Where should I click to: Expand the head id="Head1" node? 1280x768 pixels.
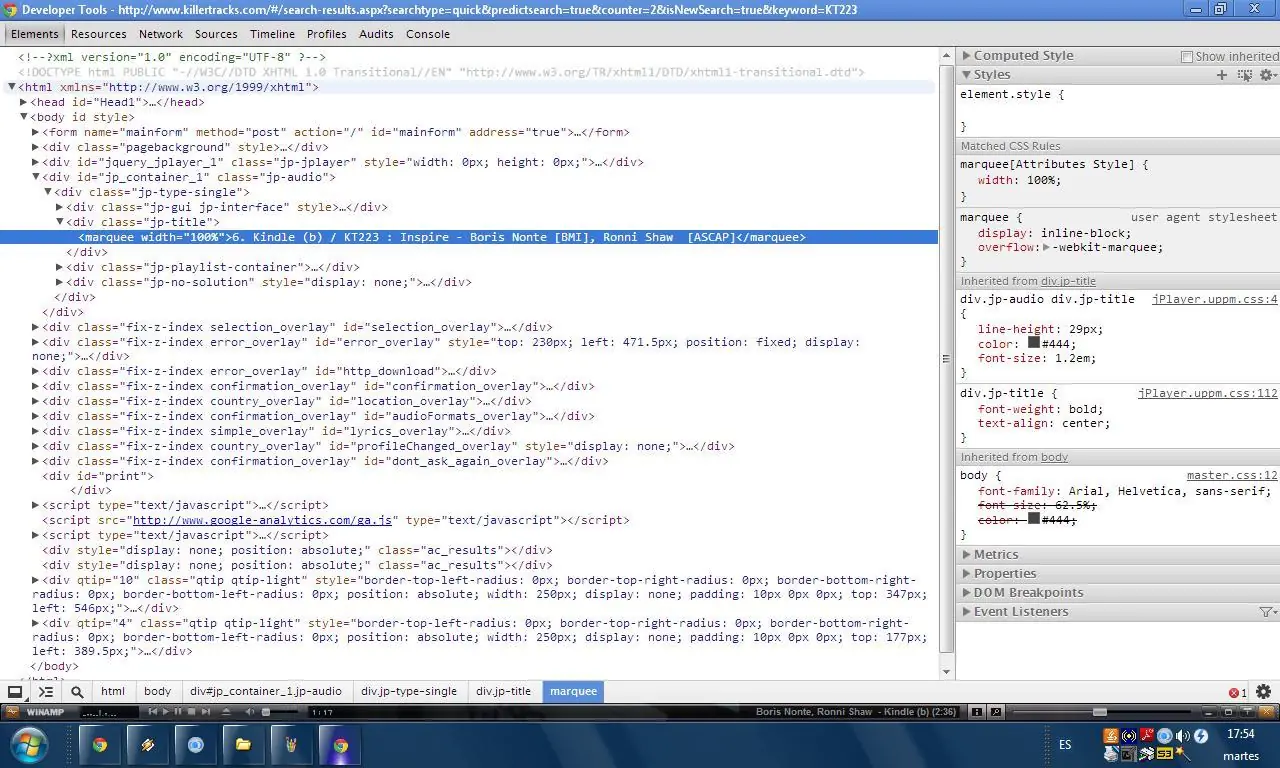point(24,102)
